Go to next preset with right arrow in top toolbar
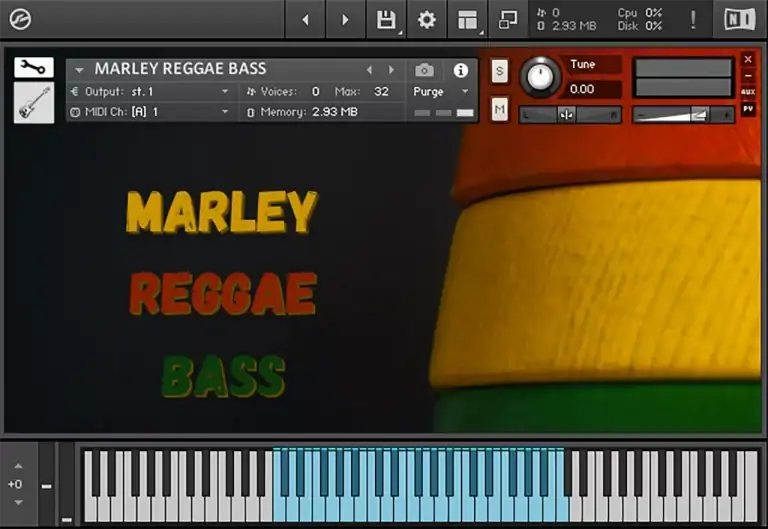Image resolution: width=768 pixels, height=529 pixels. click(345, 20)
